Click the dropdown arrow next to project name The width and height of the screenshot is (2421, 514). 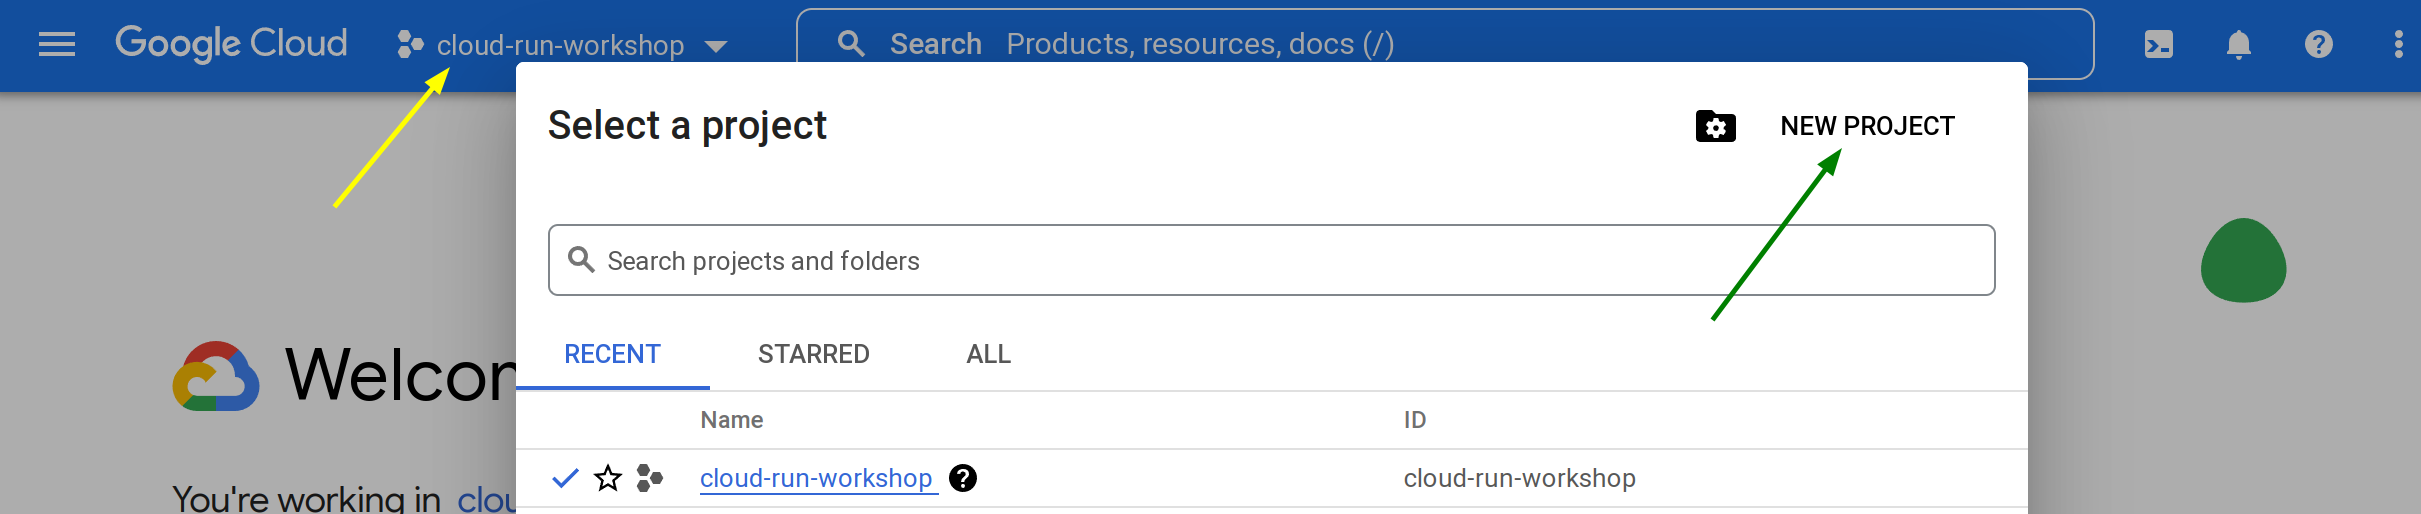[716, 46]
